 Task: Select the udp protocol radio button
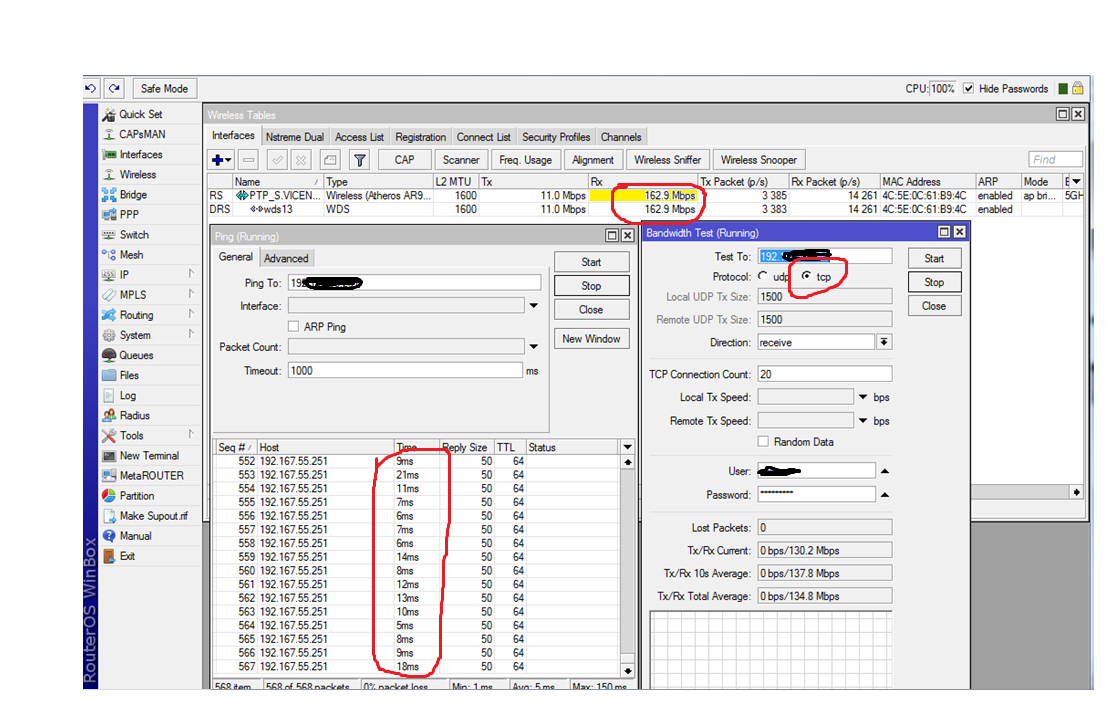(764, 277)
